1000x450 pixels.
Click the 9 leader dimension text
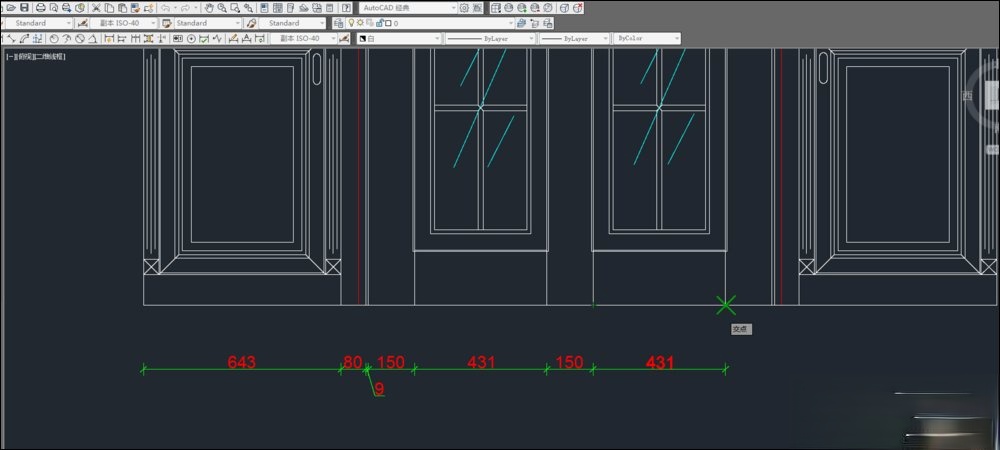(379, 389)
